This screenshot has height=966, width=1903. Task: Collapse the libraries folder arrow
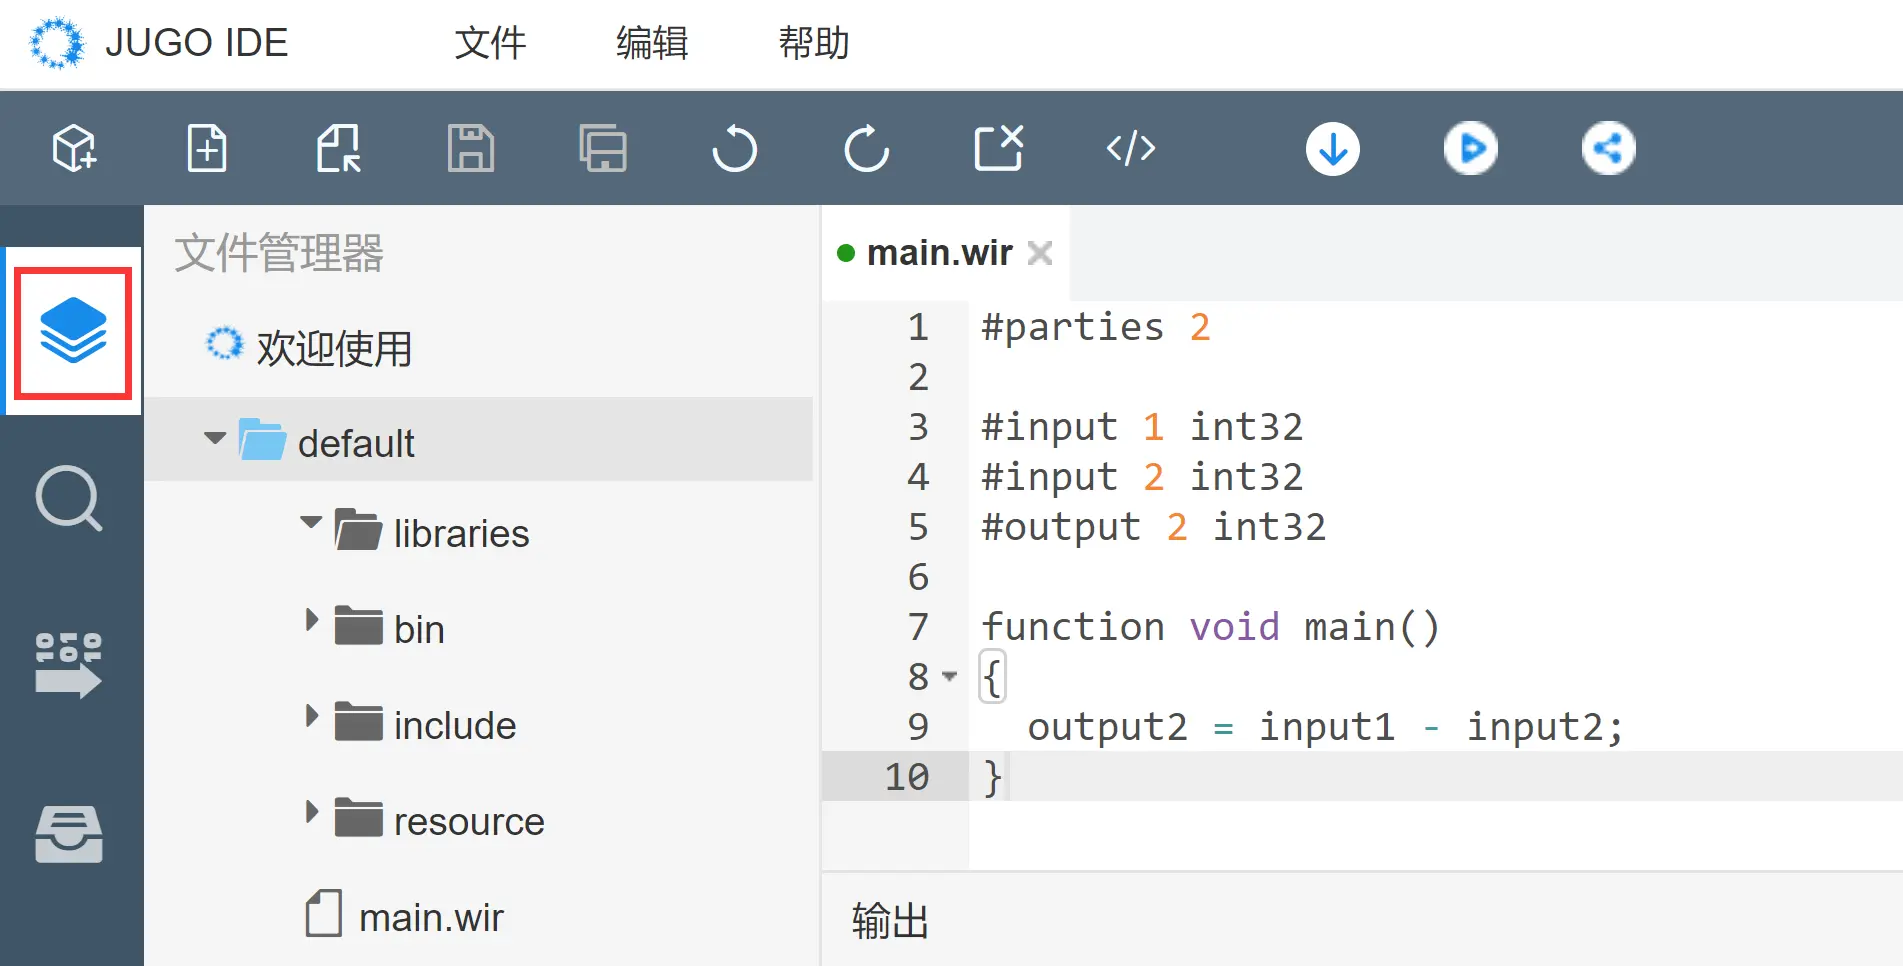(311, 522)
